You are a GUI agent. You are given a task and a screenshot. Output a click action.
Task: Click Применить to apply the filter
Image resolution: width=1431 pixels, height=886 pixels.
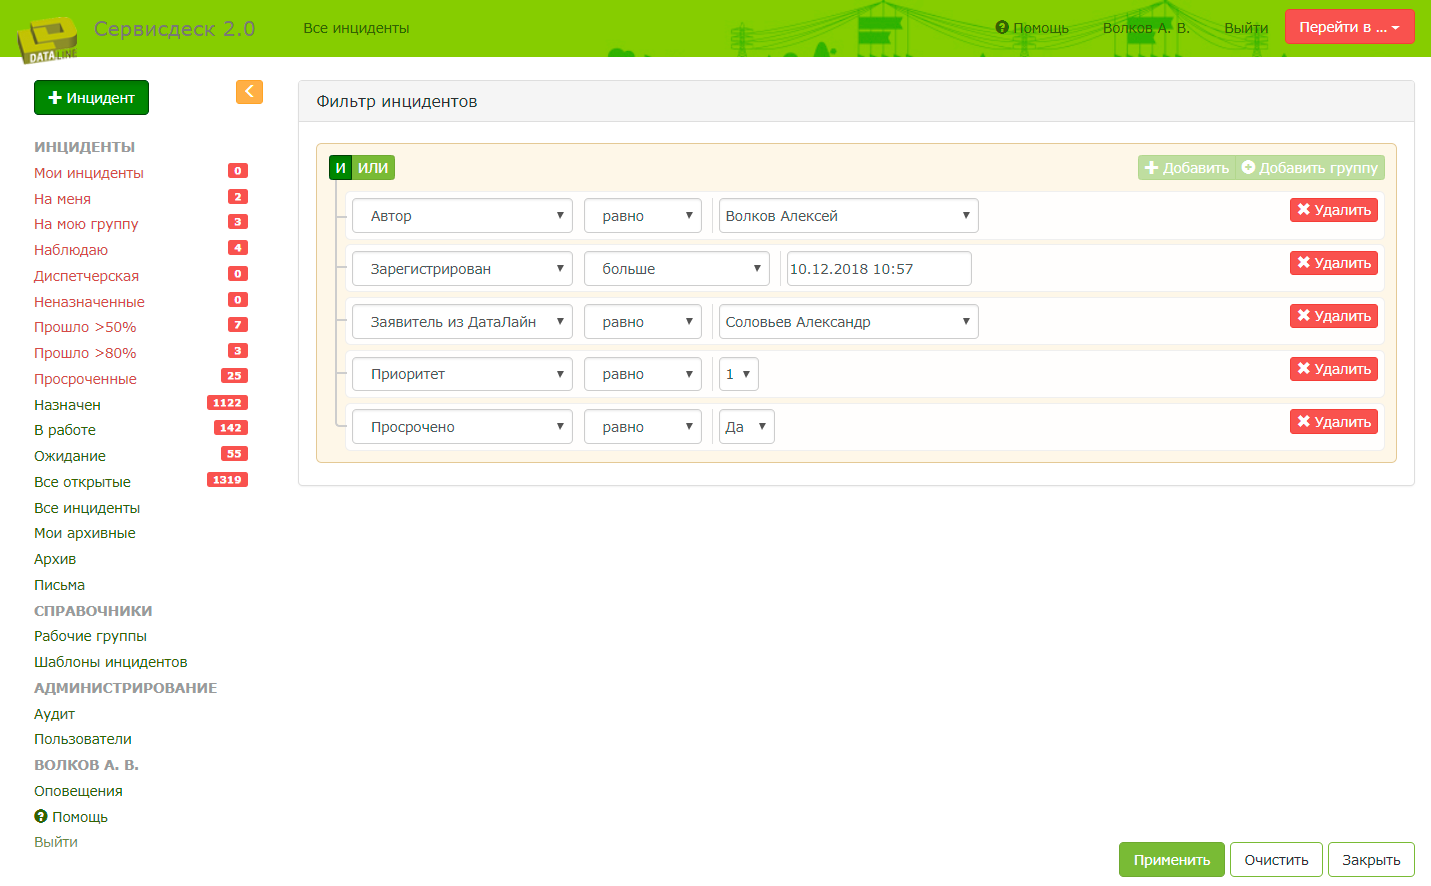point(1172,860)
